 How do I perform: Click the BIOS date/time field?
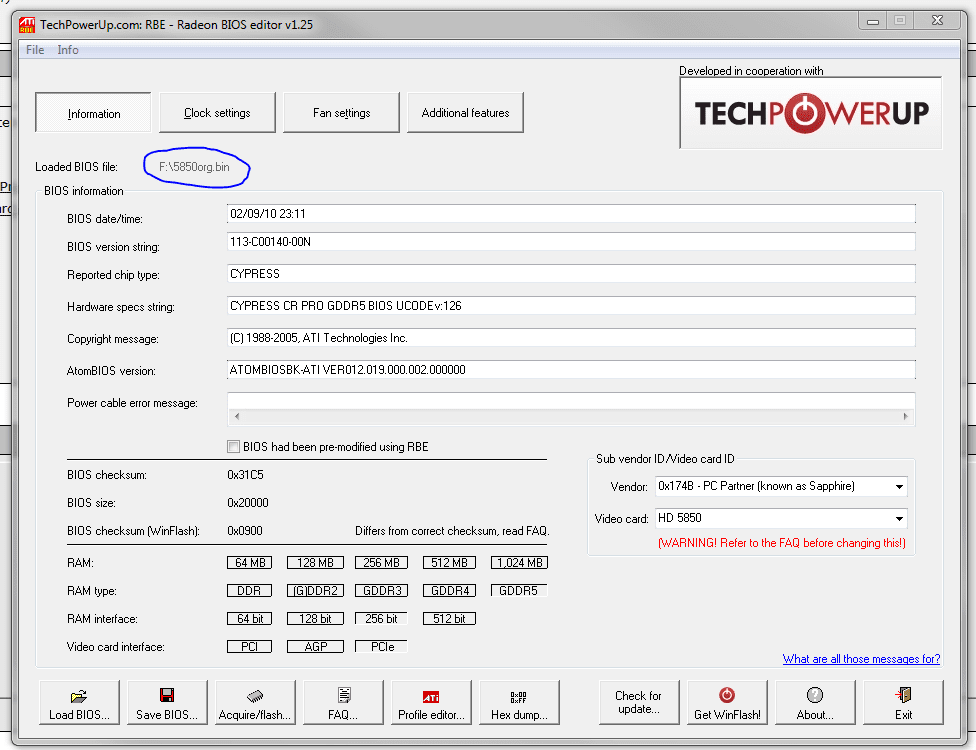pos(571,213)
